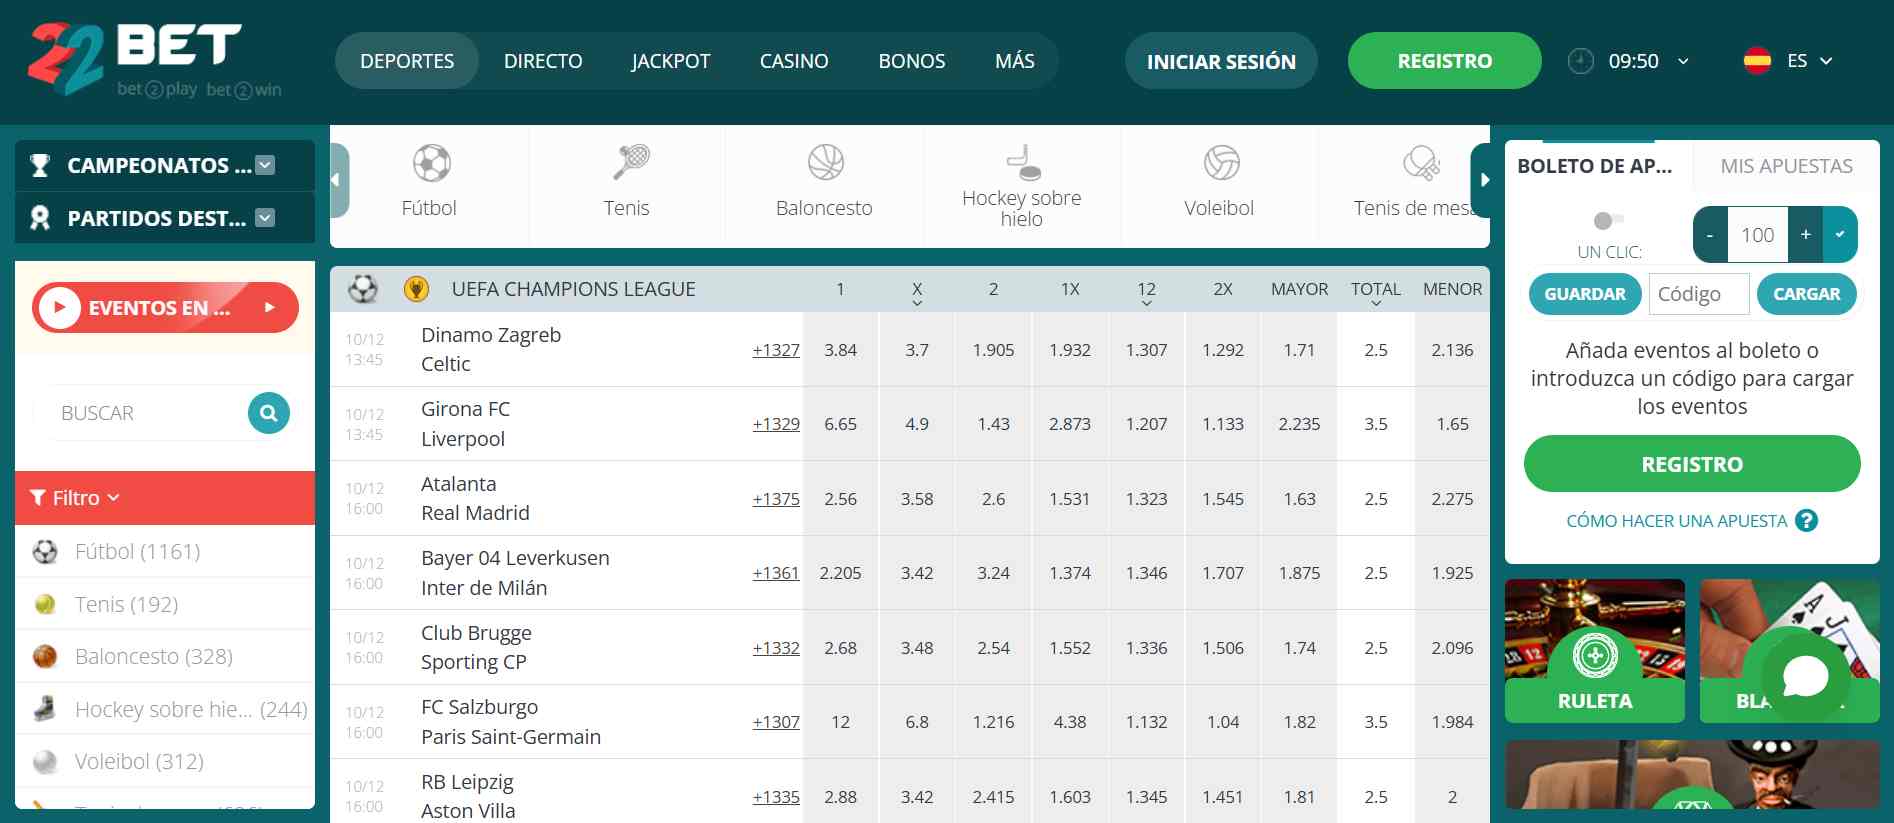Open +1327 markets for Dinamo Zagreb
The width and height of the screenshot is (1894, 823).
coord(776,350)
